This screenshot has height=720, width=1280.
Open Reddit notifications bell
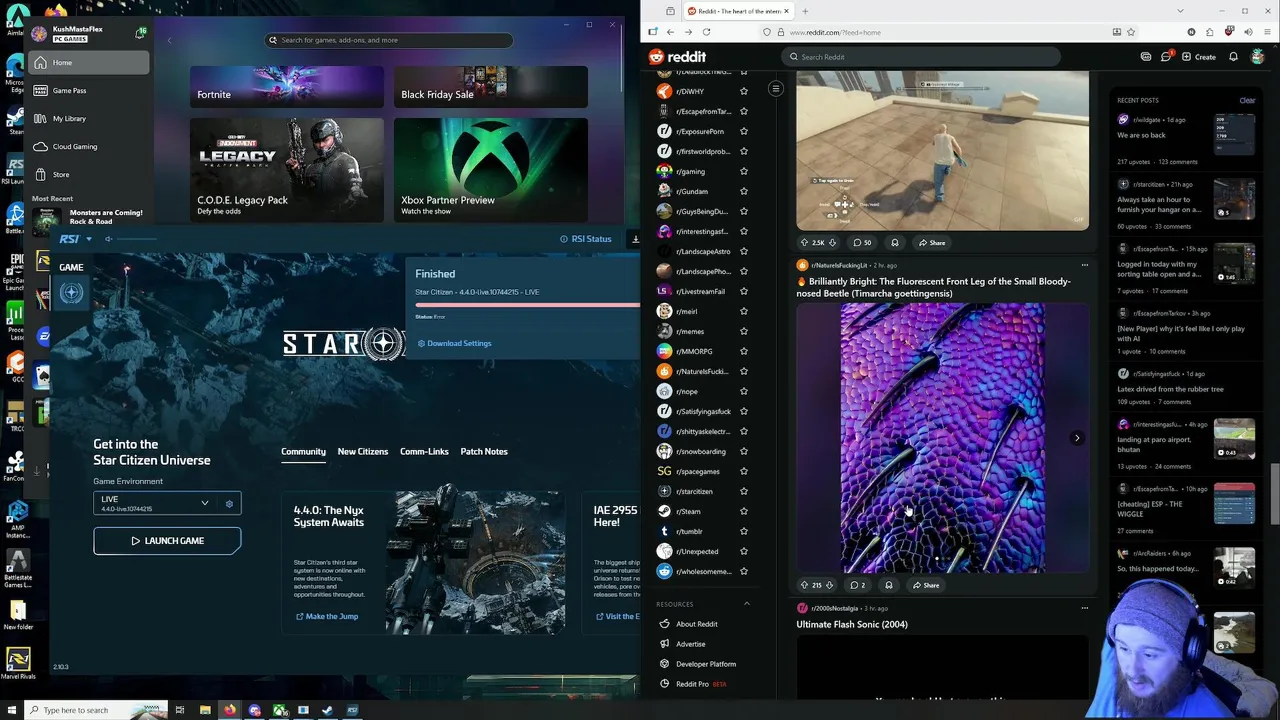1234,57
